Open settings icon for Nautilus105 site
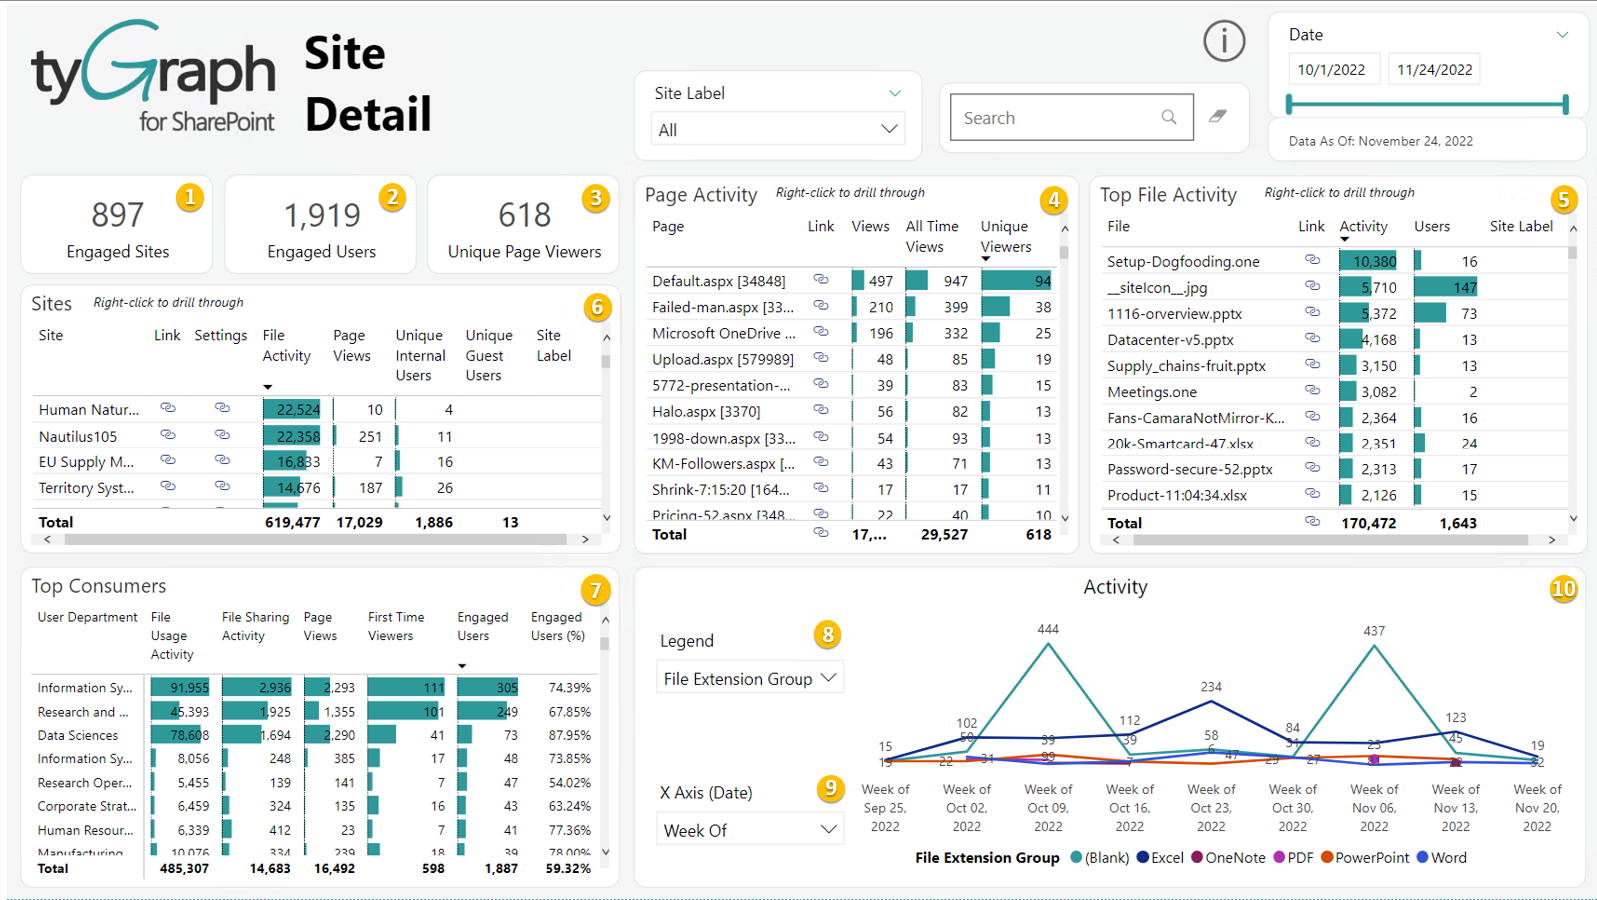 tap(222, 435)
